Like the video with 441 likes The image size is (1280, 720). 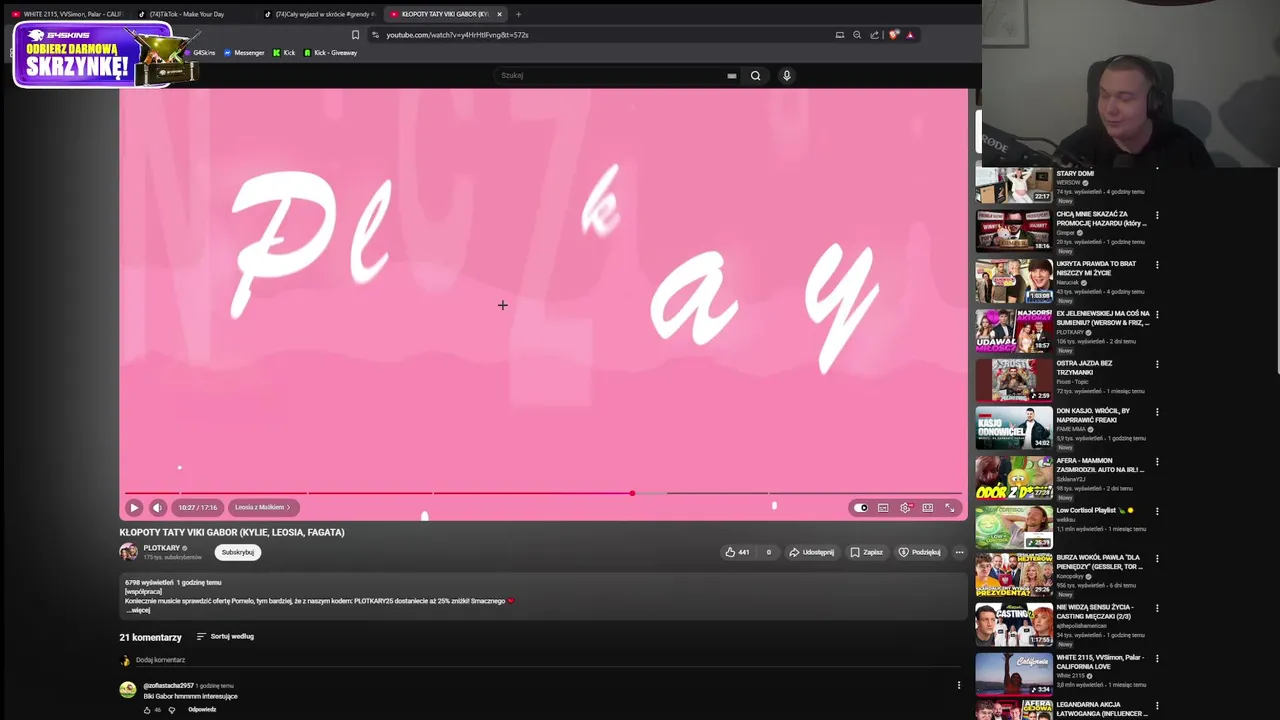point(738,552)
